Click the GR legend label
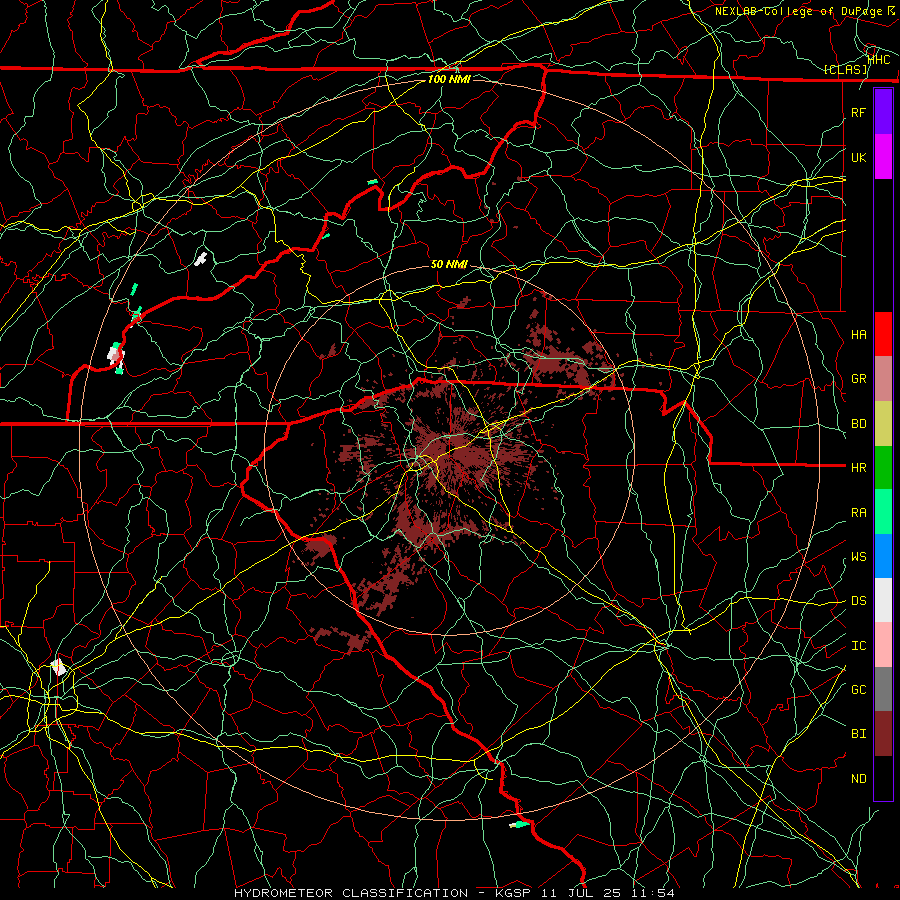 coord(858,379)
